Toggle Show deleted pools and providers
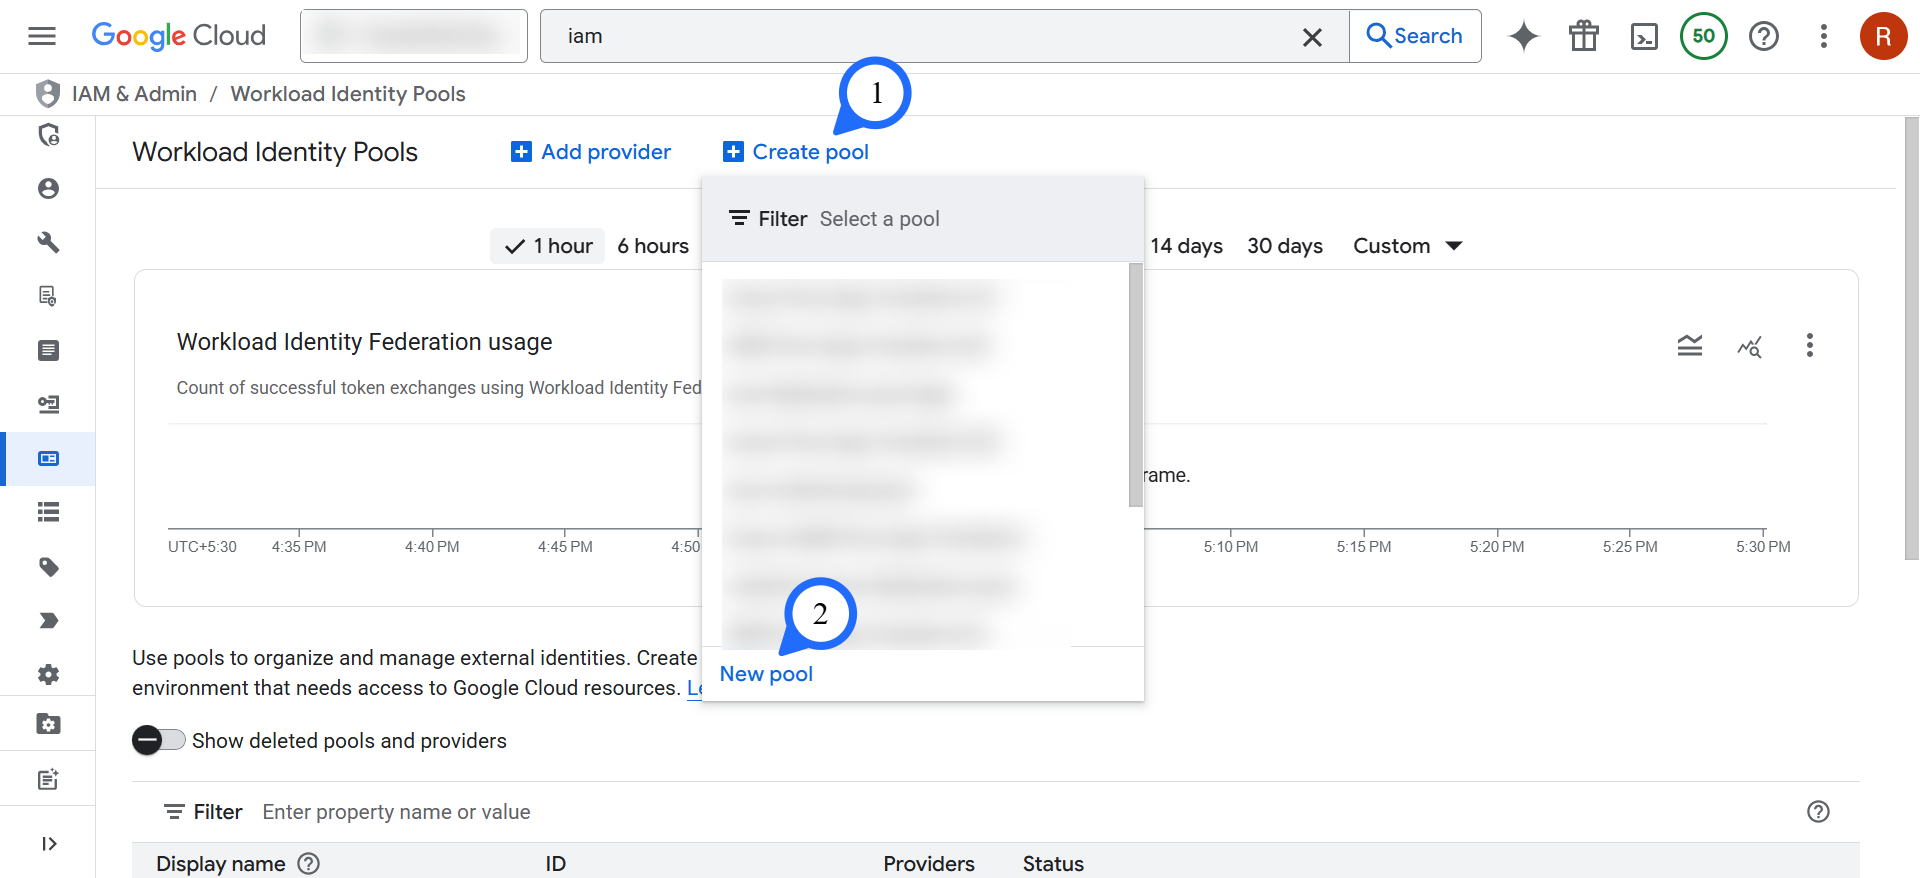This screenshot has width=1920, height=878. pos(159,740)
